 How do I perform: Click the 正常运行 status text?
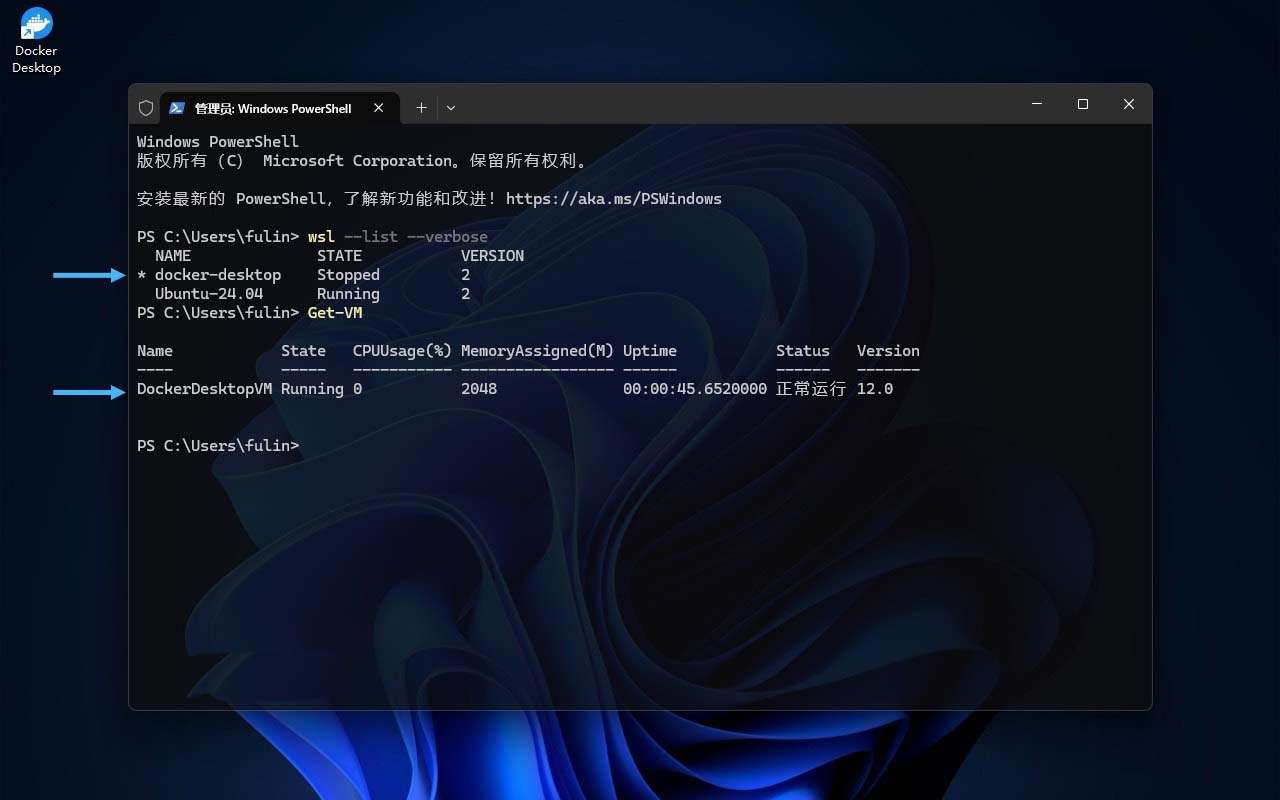tap(811, 389)
